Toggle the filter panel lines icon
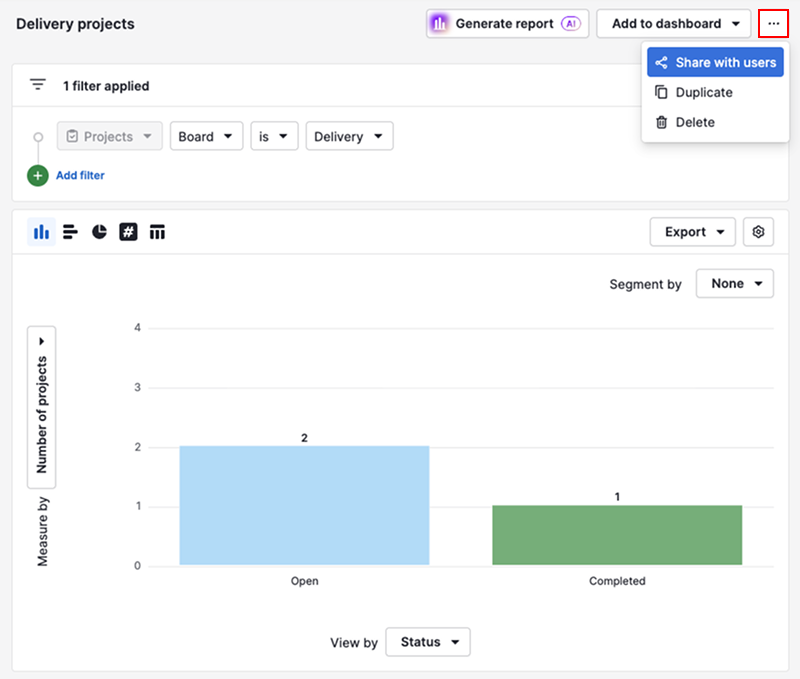 [x=38, y=85]
